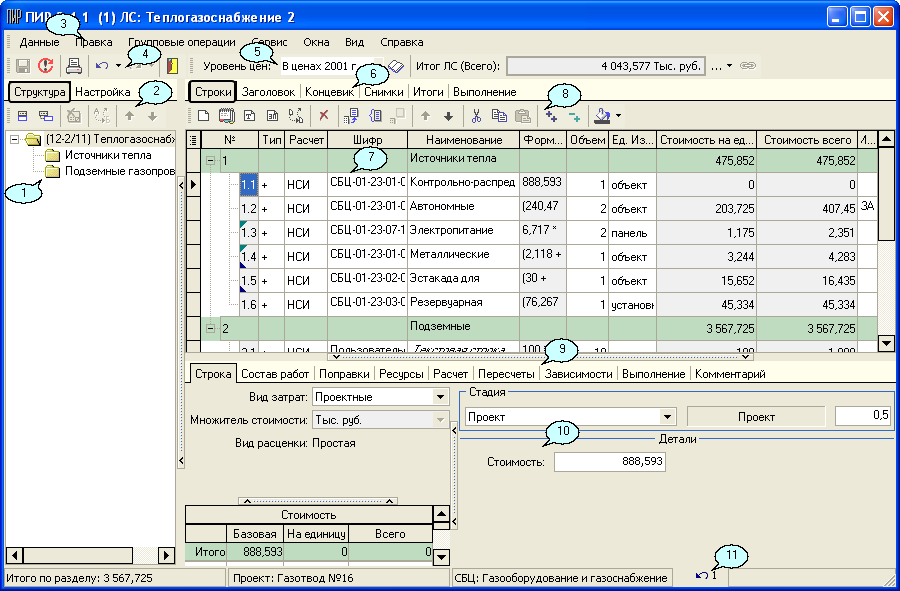Open the Справка menu
Image resolution: width=900 pixels, height=591 pixels.
coord(402,42)
